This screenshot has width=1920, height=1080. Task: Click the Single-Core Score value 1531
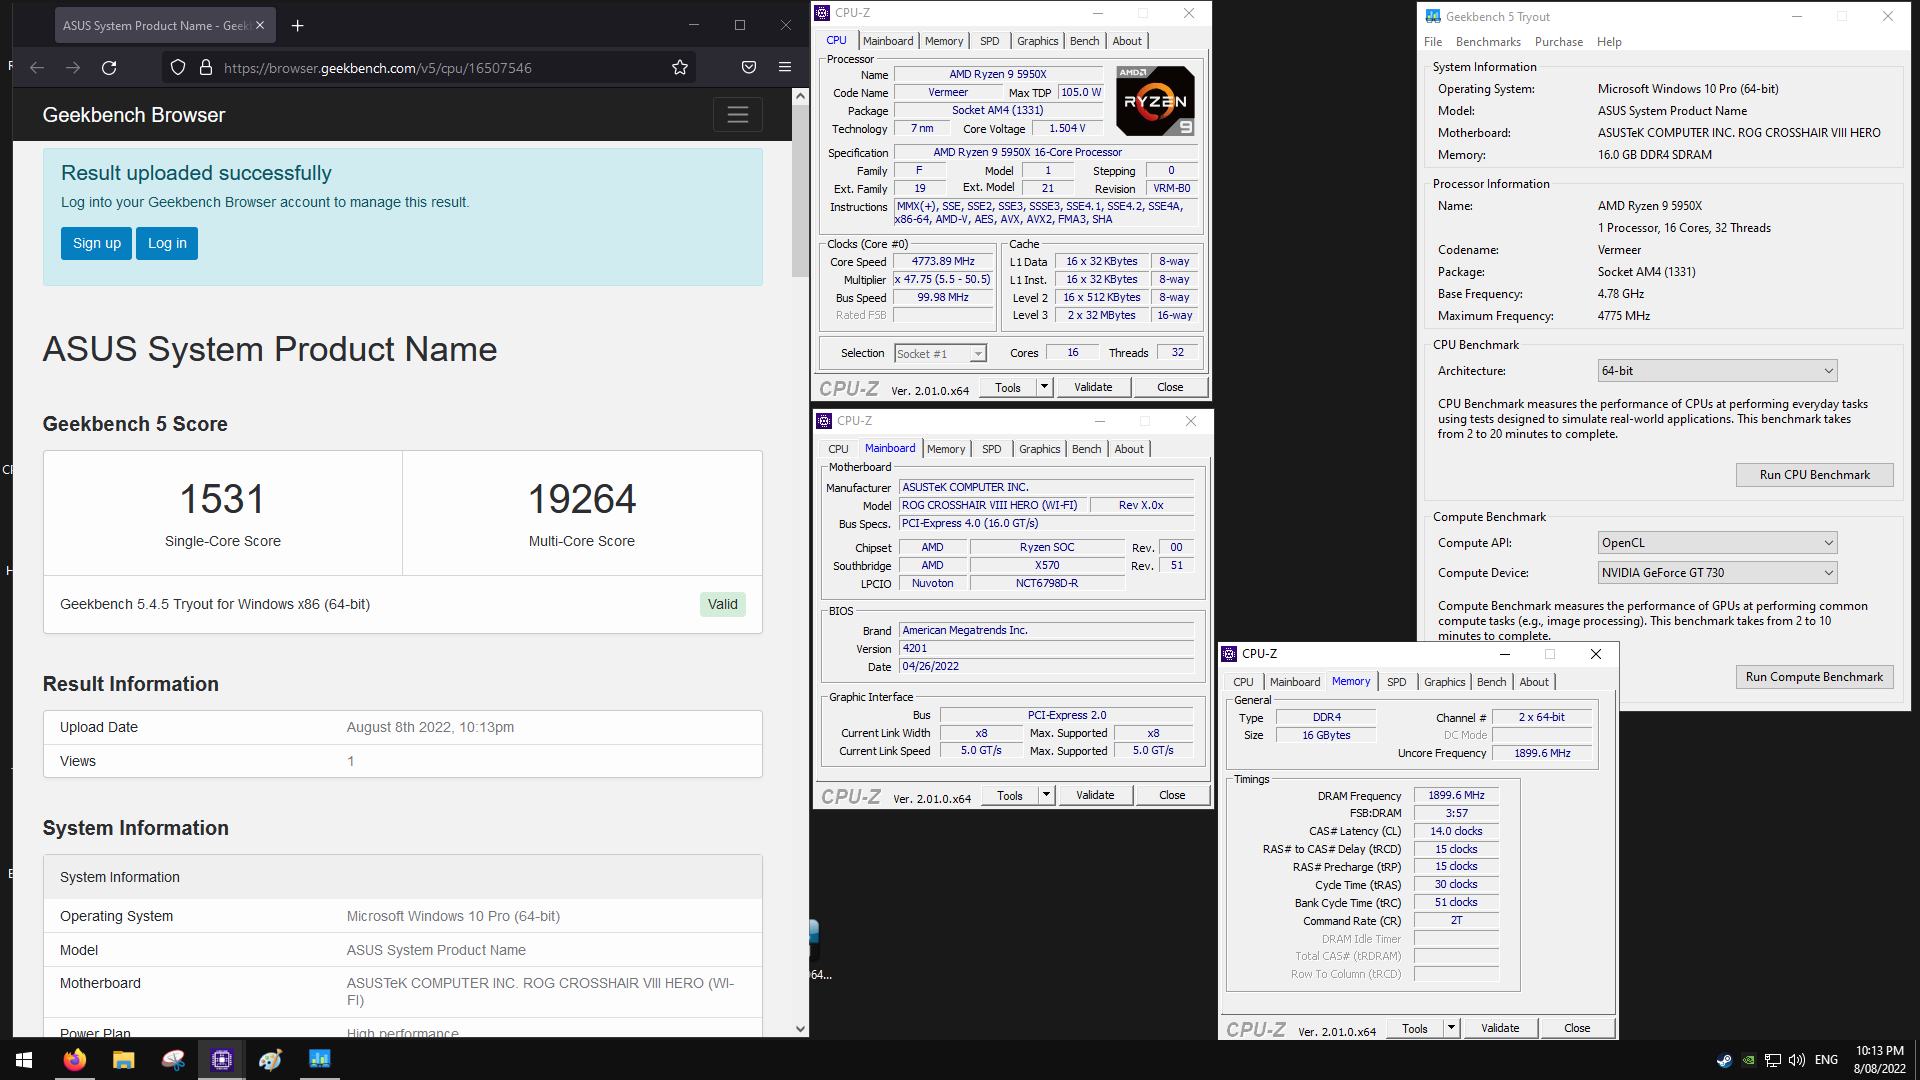[222, 499]
